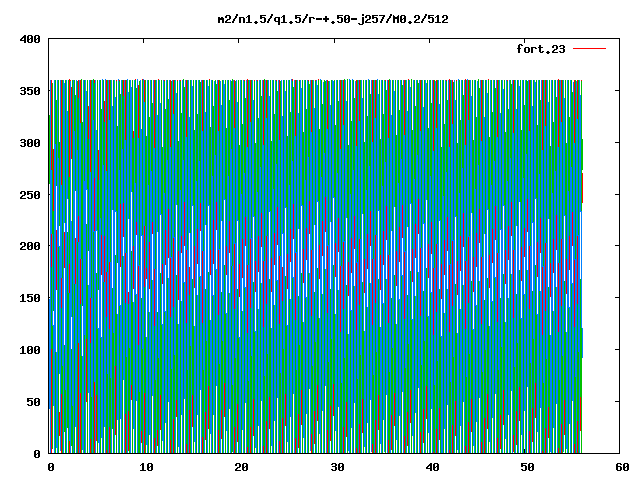Screen dimensions: 640x480
Task: Click x-axis label 10
Action: (146, 467)
